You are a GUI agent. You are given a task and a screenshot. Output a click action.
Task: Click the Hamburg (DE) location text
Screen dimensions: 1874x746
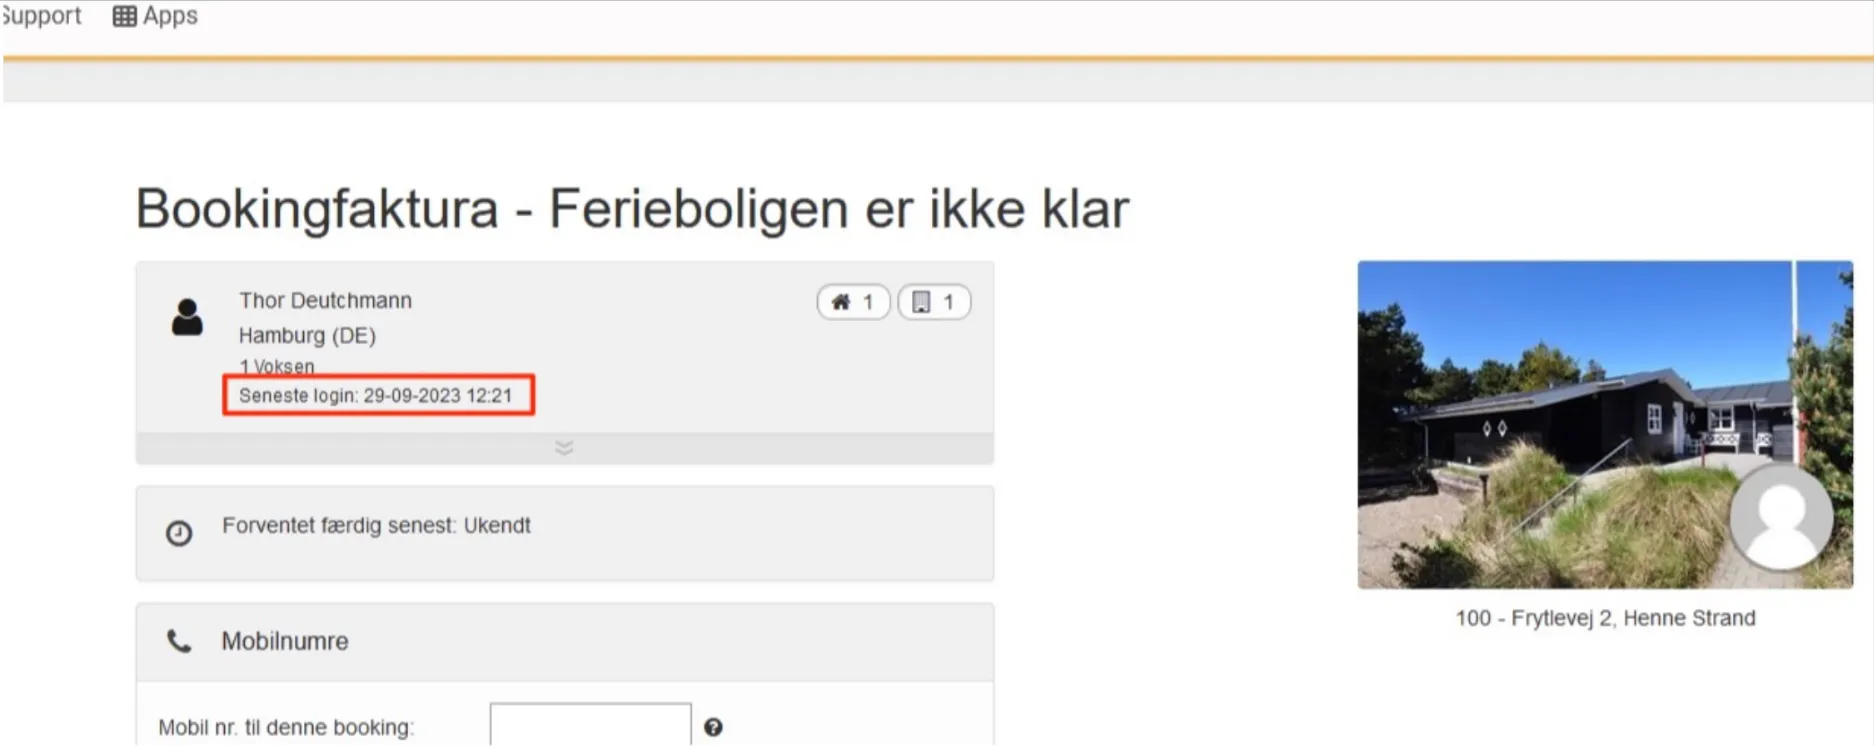307,335
